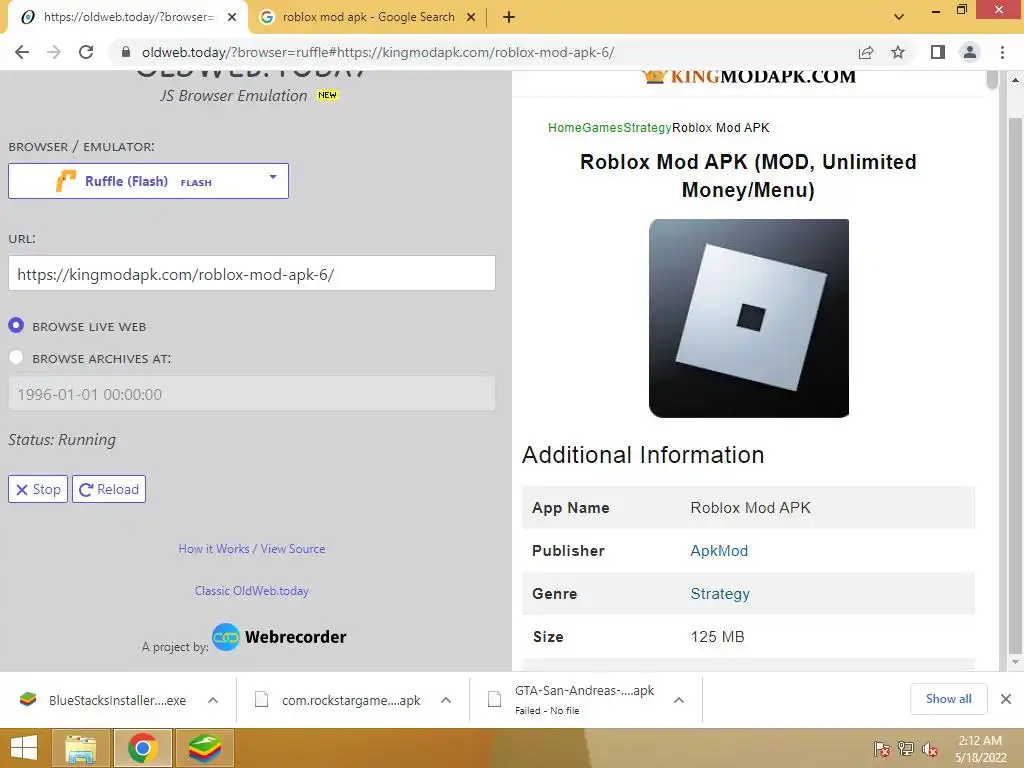
Task: Close the downloads bar
Action: 1006,699
